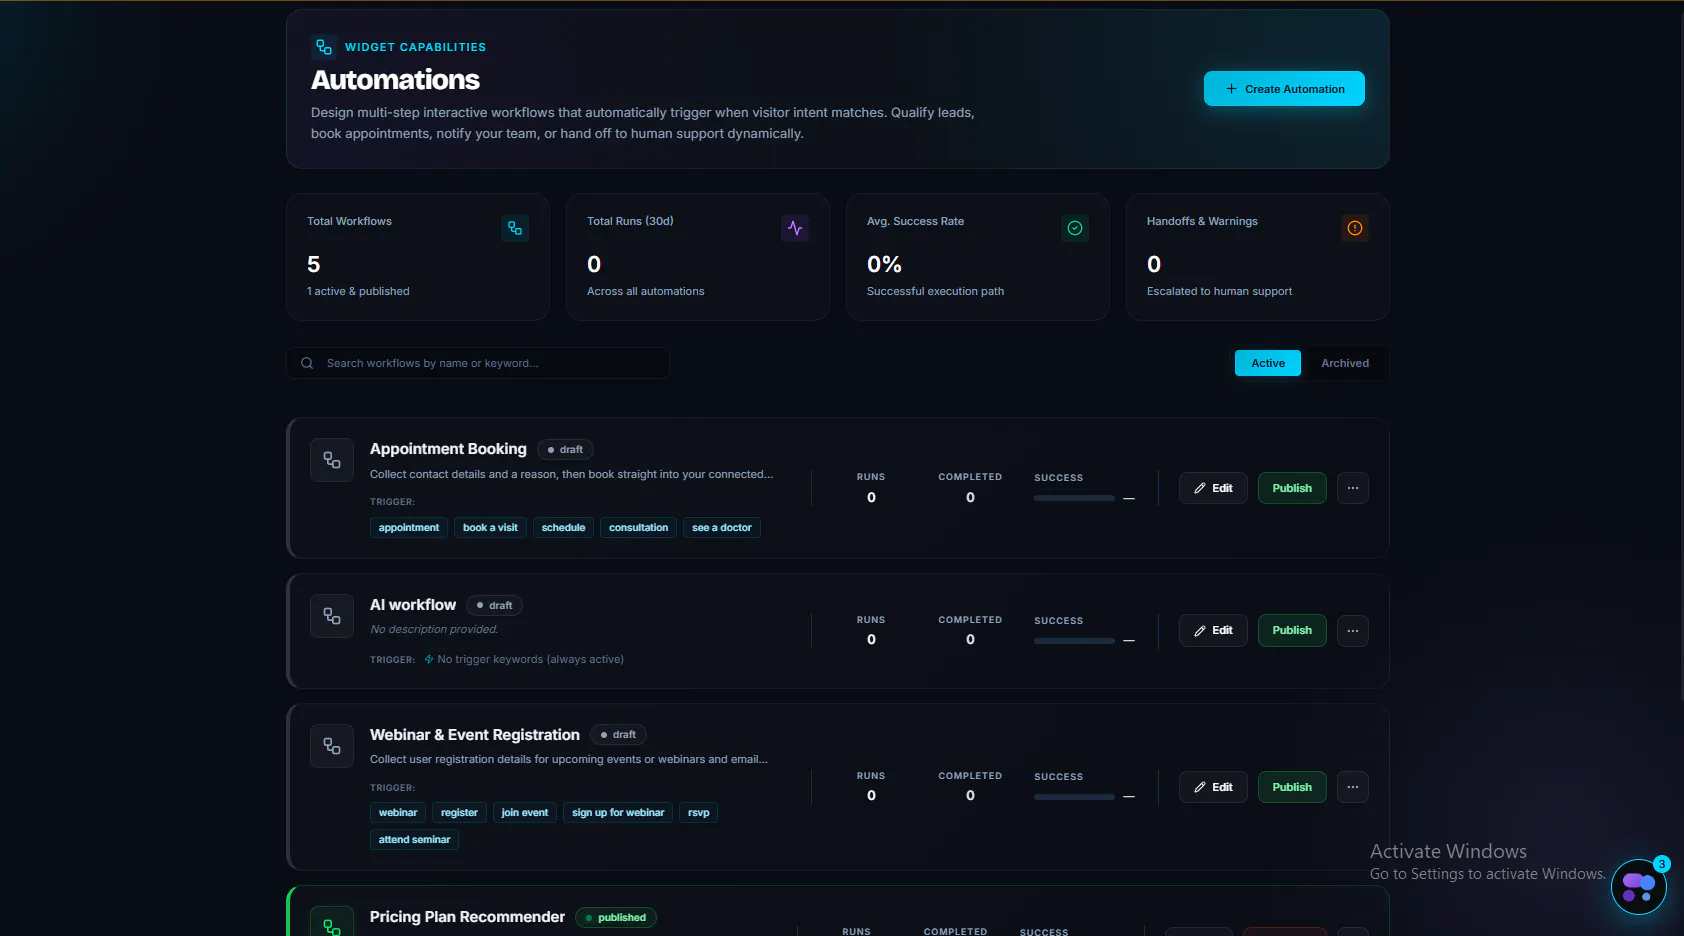
Task: Click the draft badge on AI workflow
Action: click(x=494, y=605)
